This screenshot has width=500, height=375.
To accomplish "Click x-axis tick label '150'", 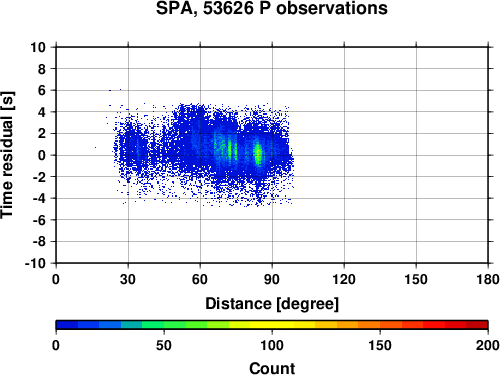I will 416,279.
